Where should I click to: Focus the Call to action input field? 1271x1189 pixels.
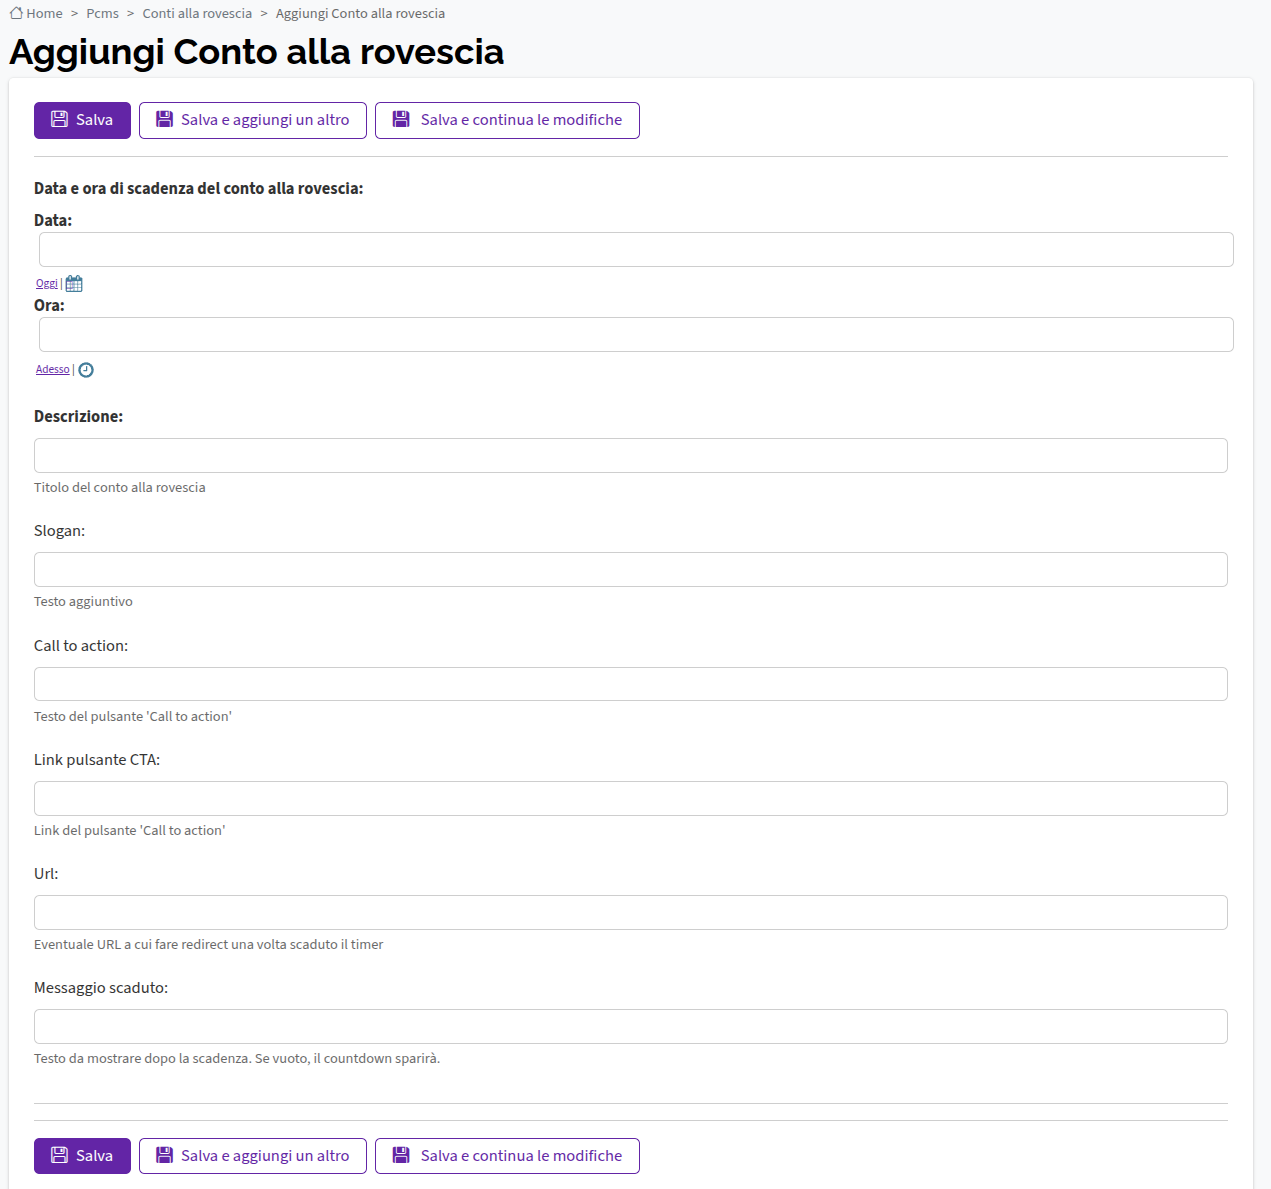(x=631, y=684)
